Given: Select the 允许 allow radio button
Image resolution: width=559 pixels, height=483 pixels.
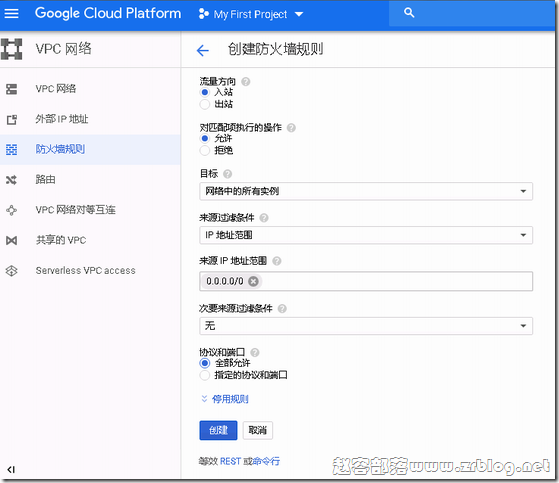Looking at the screenshot, I should 205,138.
